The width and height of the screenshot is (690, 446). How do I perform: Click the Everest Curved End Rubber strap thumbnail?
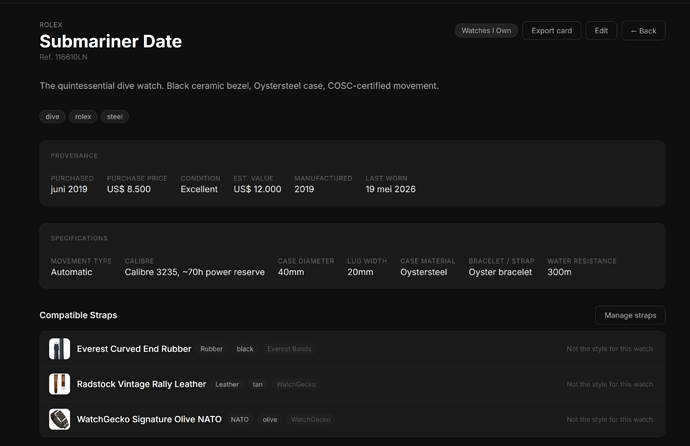click(59, 349)
